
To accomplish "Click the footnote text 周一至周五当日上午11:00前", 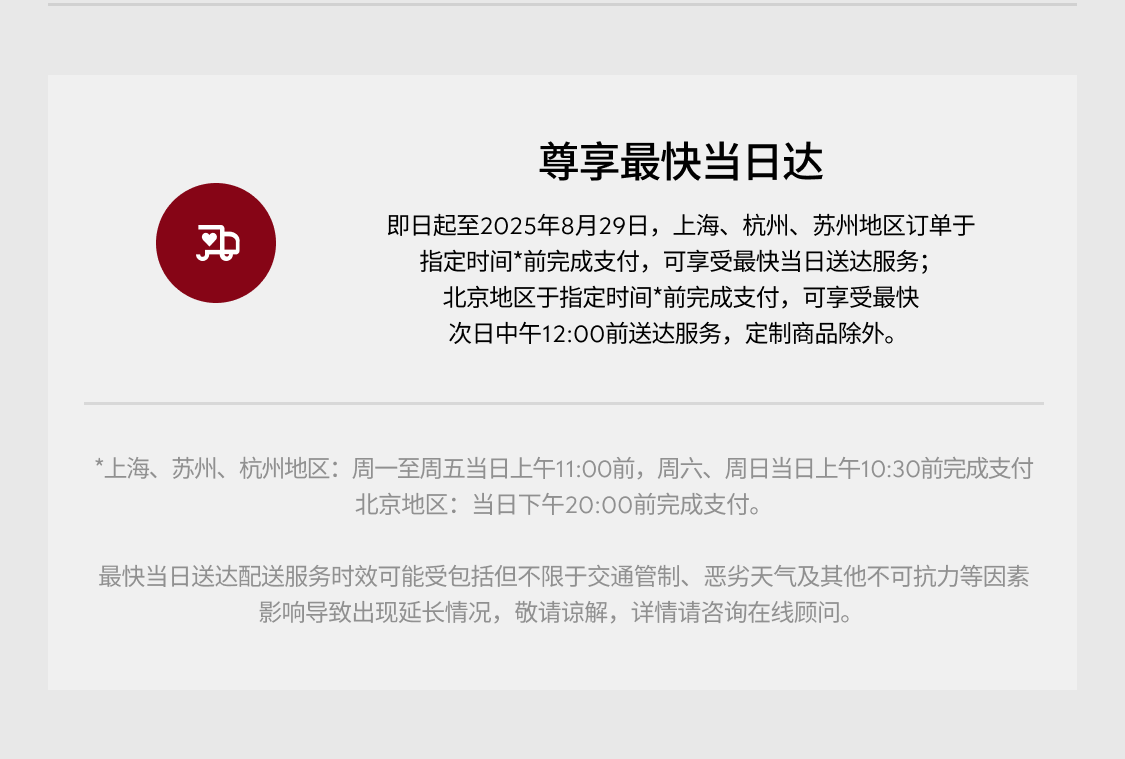I will (493, 468).
